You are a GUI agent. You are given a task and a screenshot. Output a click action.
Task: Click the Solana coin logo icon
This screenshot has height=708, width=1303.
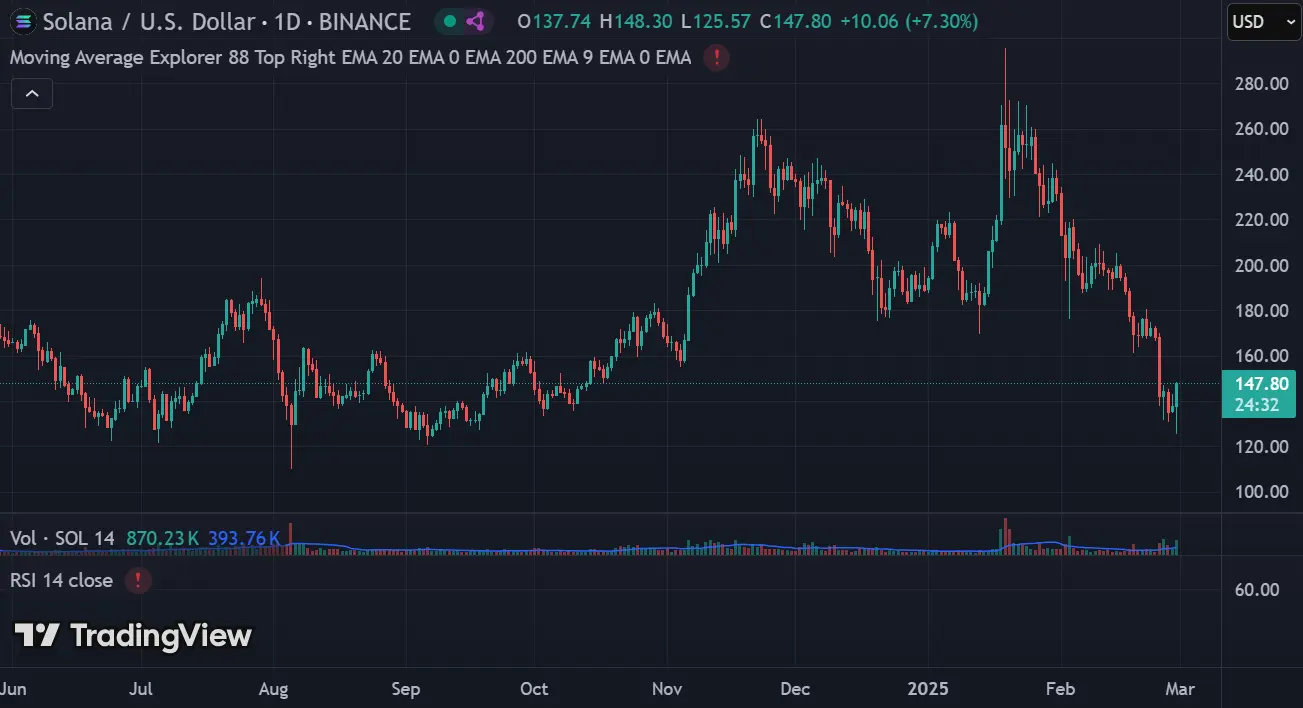(22, 21)
